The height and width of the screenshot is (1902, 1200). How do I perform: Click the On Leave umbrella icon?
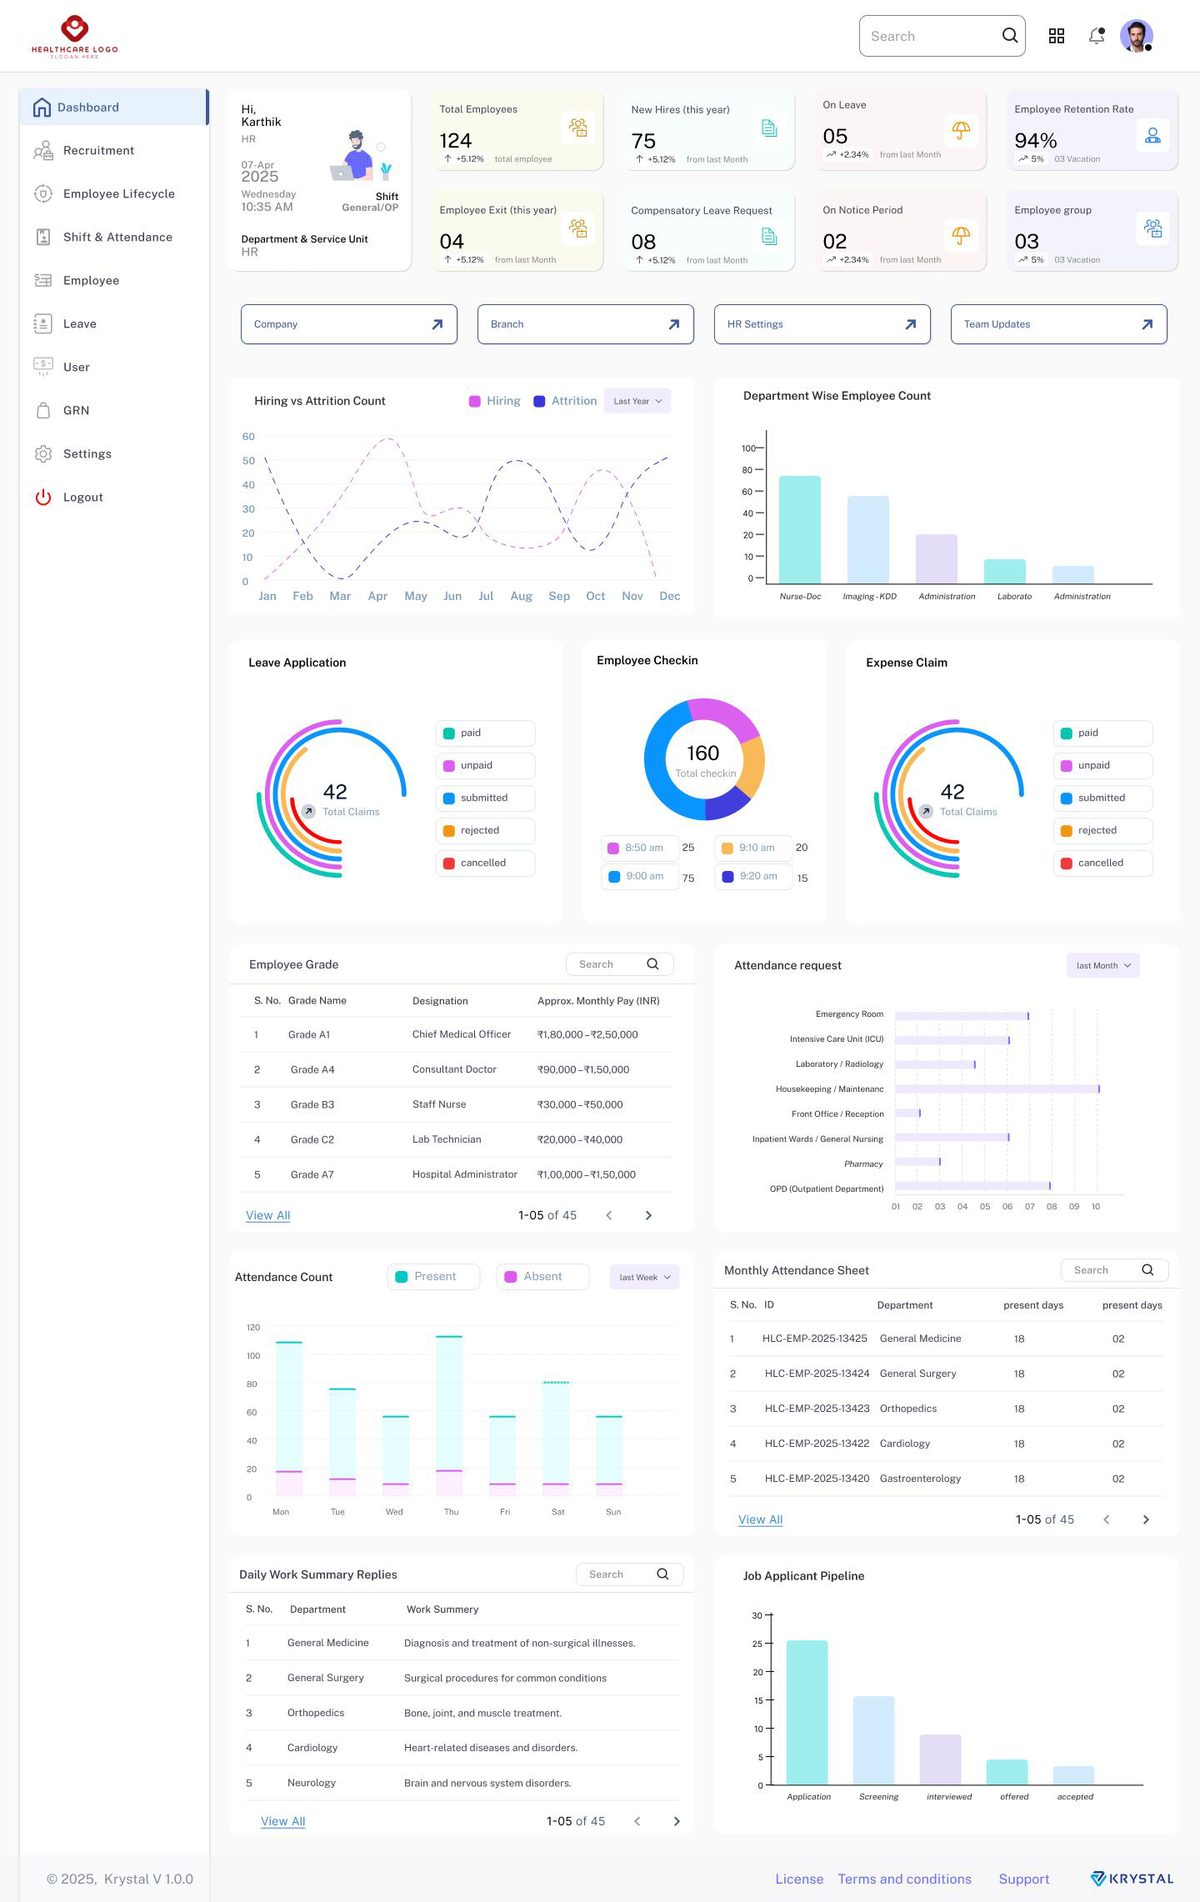pos(961,130)
